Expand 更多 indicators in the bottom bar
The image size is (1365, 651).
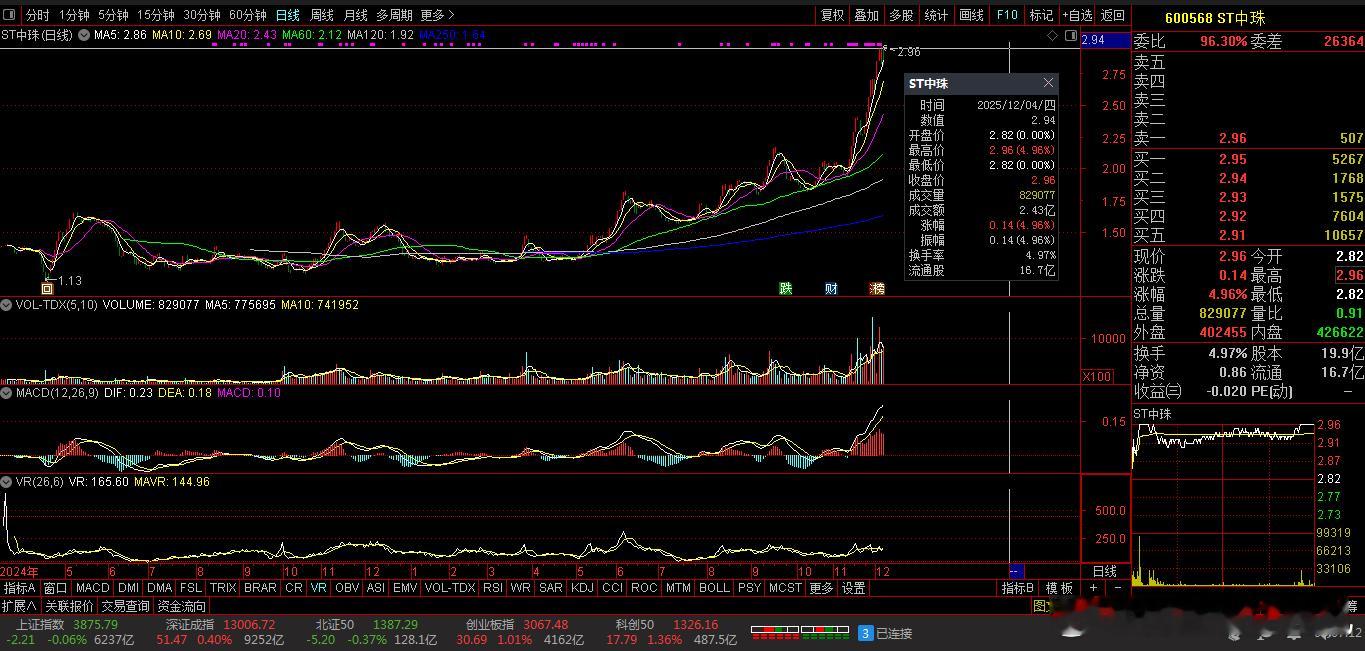click(x=821, y=588)
